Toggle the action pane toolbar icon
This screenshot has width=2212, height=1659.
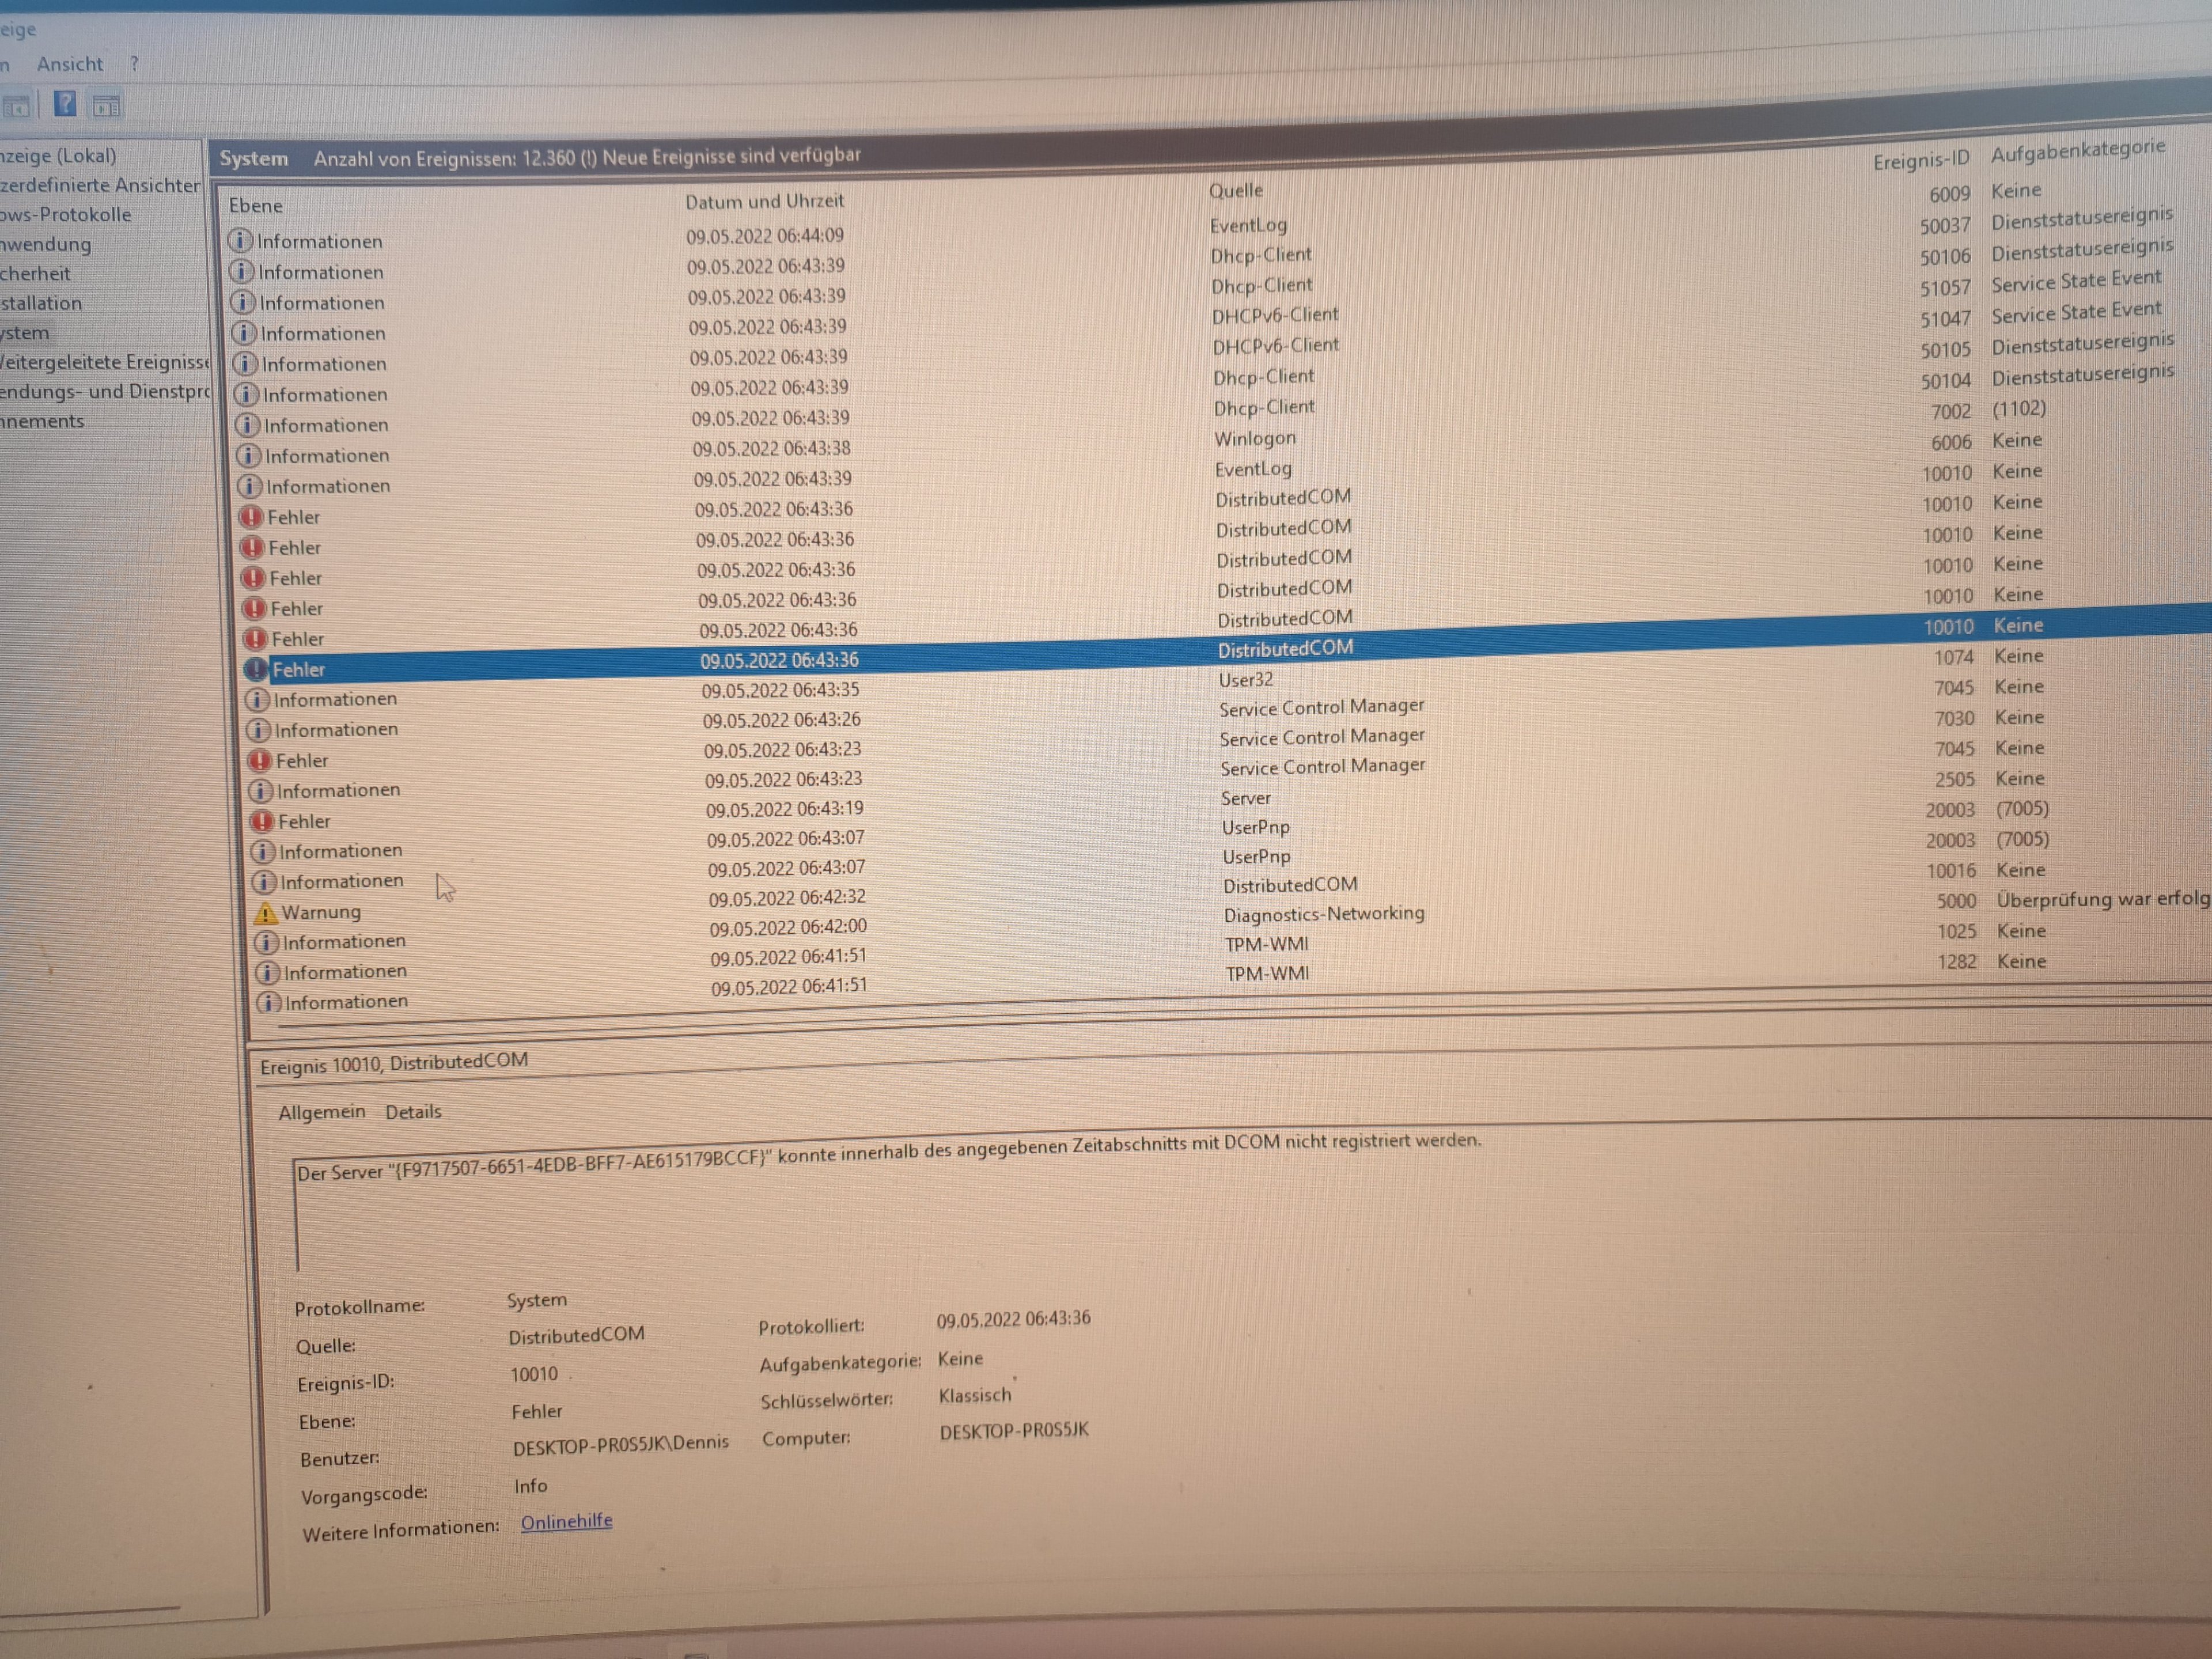(x=107, y=105)
